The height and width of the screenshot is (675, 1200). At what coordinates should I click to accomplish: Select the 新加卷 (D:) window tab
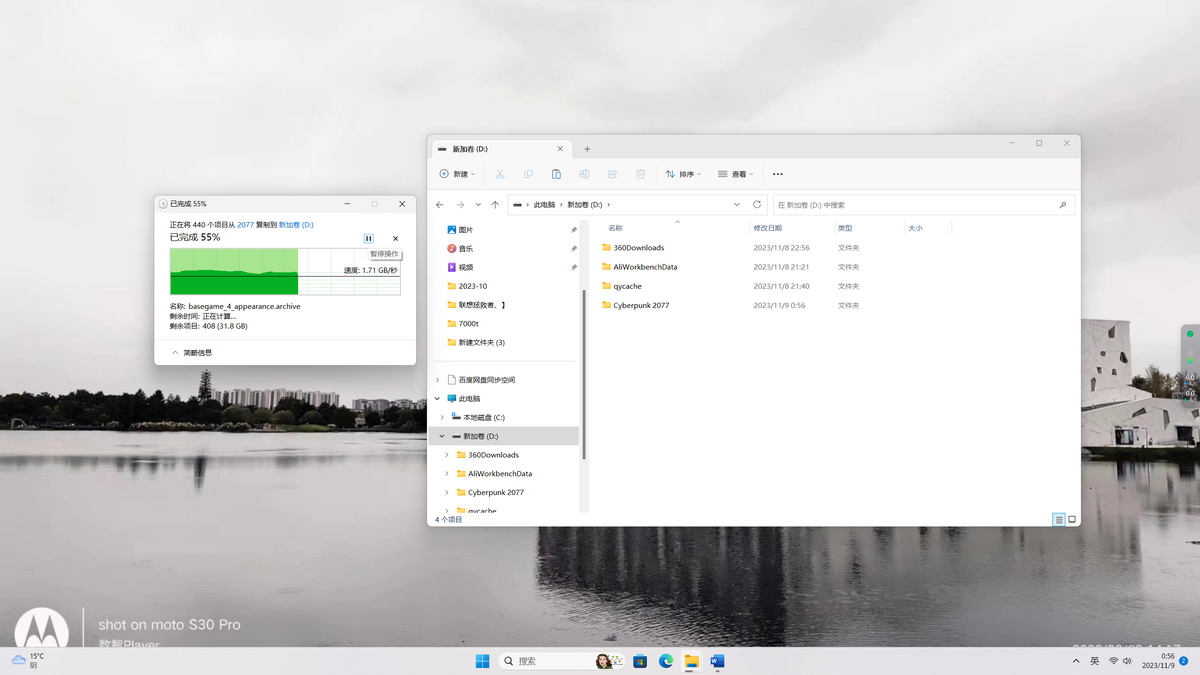pos(500,149)
